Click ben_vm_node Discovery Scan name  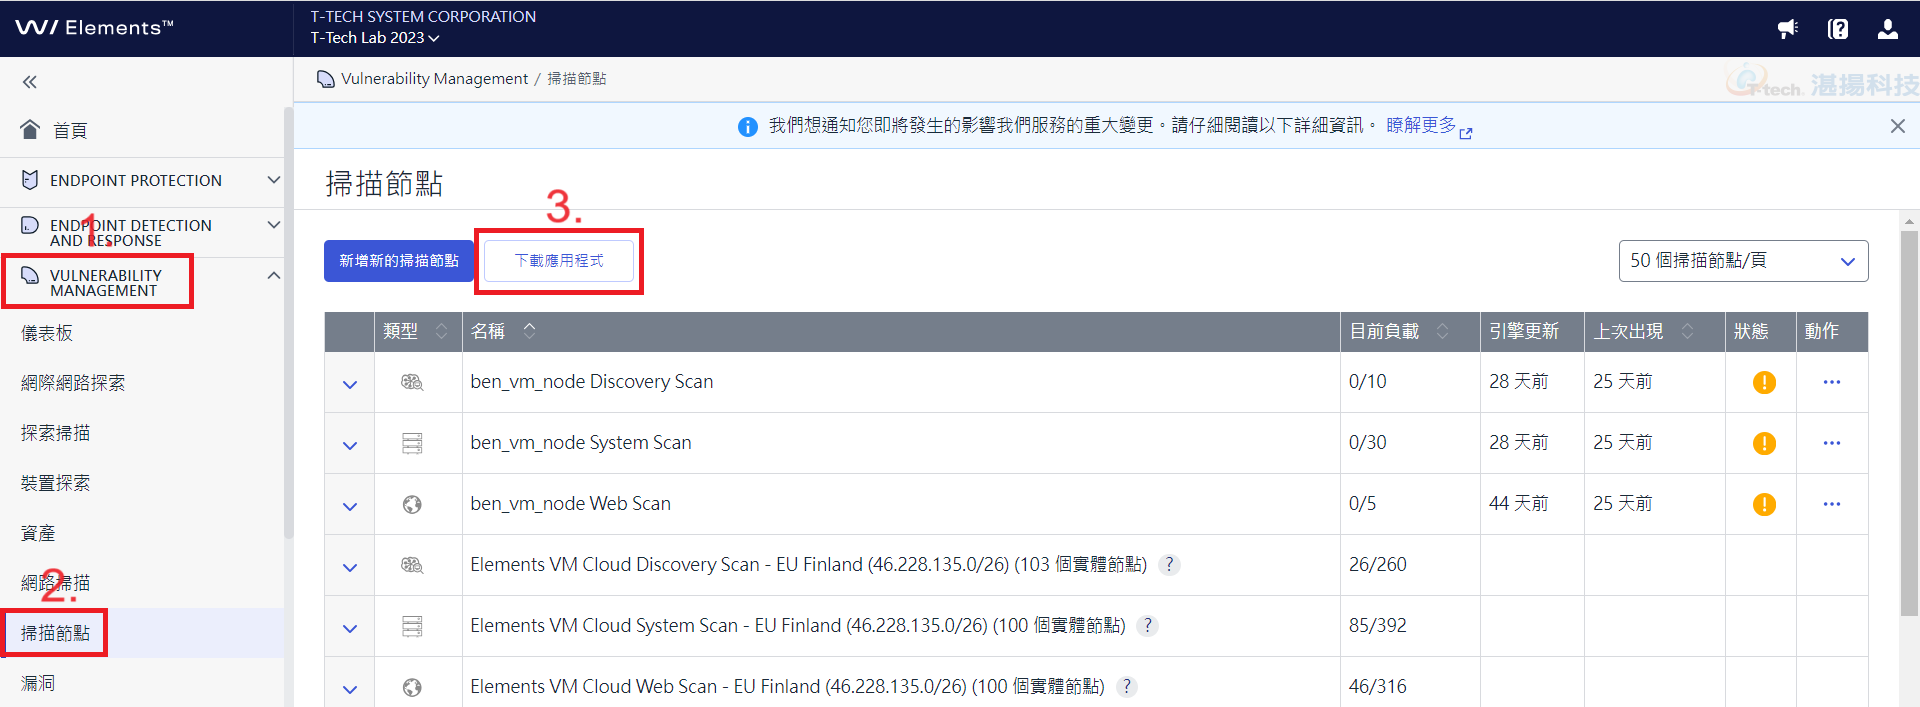point(592,382)
